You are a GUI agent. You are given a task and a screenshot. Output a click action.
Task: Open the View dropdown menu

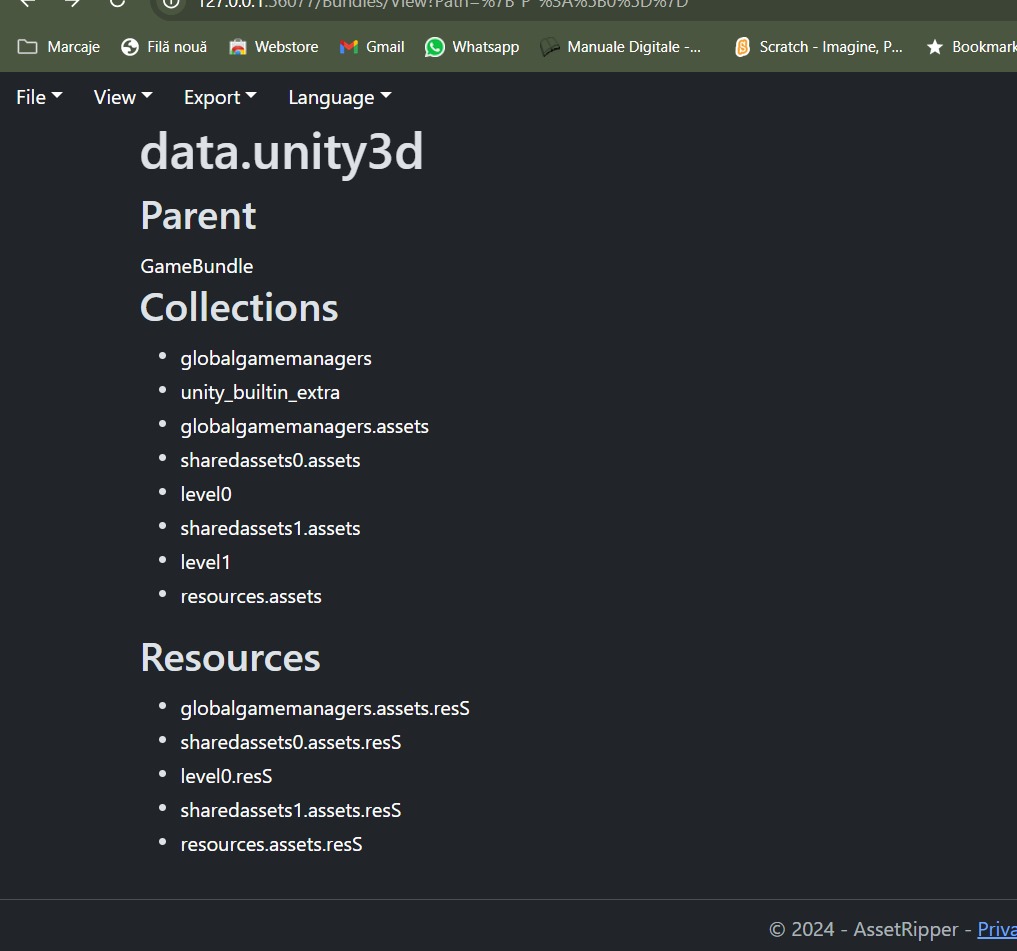(123, 97)
